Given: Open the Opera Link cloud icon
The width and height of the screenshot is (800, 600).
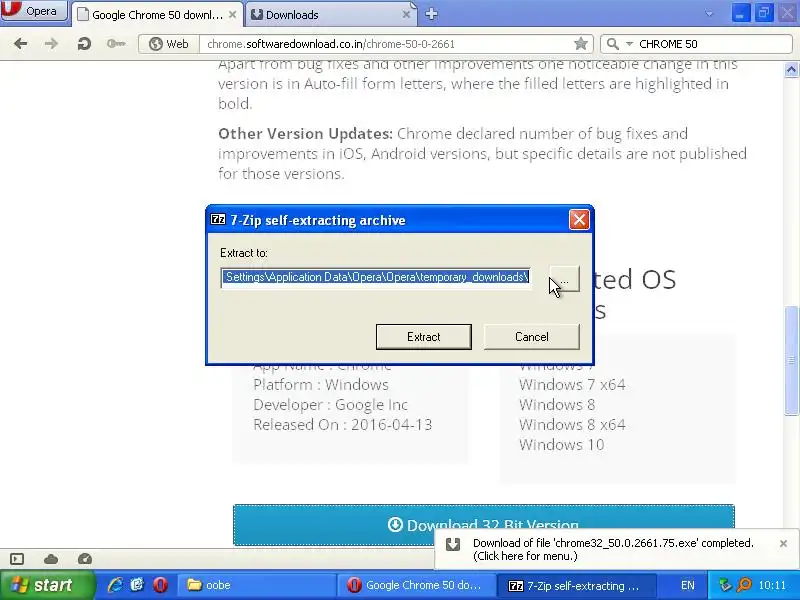Looking at the screenshot, I should coord(51,559).
